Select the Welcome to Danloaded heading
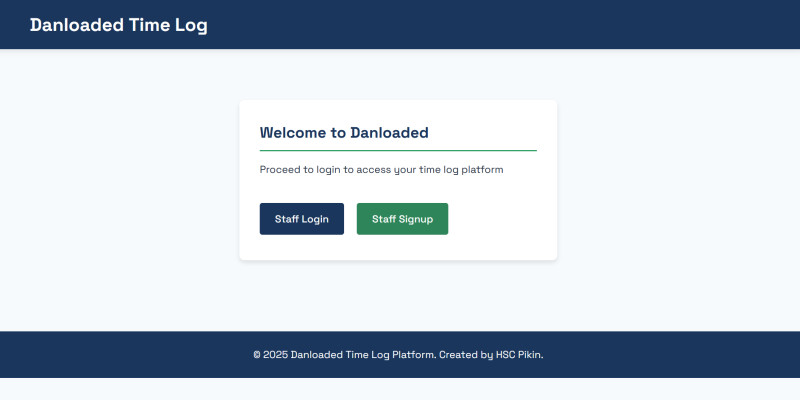800x400 pixels. 344,132
